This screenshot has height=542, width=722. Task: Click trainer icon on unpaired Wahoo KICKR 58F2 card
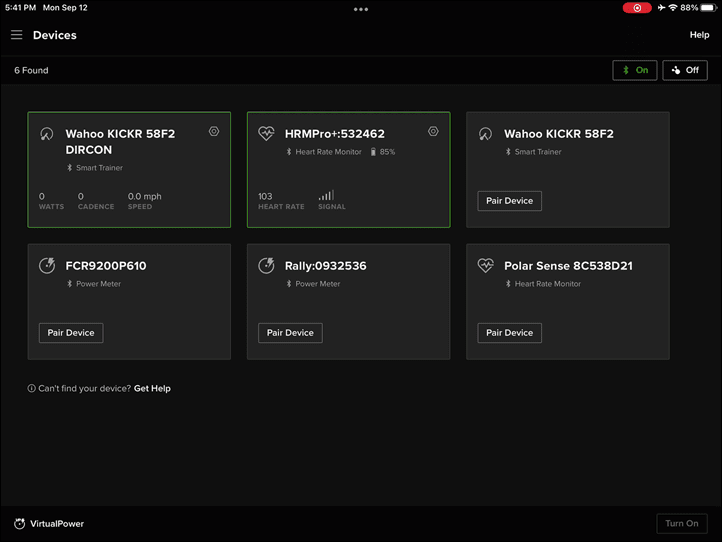pyautogui.click(x=485, y=134)
